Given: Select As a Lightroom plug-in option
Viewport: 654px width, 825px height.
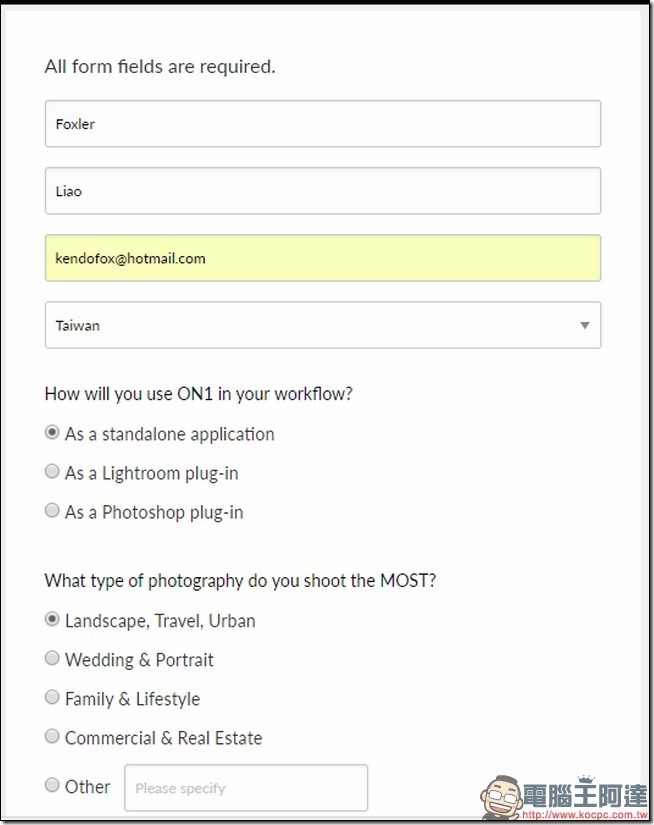Looking at the screenshot, I should point(52,471).
